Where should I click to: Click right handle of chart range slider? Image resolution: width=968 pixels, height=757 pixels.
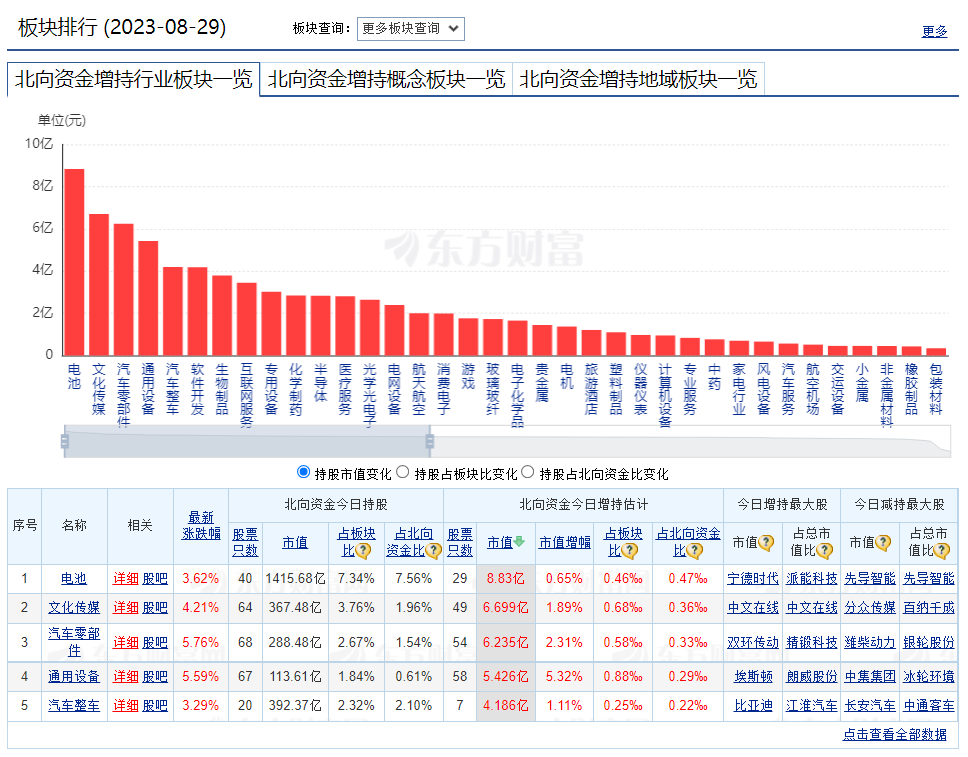tap(430, 440)
